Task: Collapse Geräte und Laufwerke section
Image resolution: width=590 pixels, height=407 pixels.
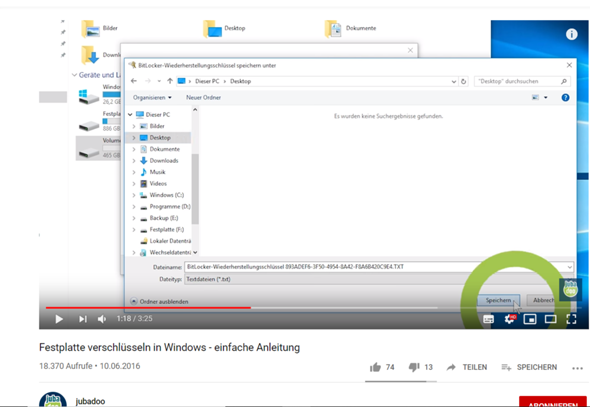Action: (x=75, y=75)
